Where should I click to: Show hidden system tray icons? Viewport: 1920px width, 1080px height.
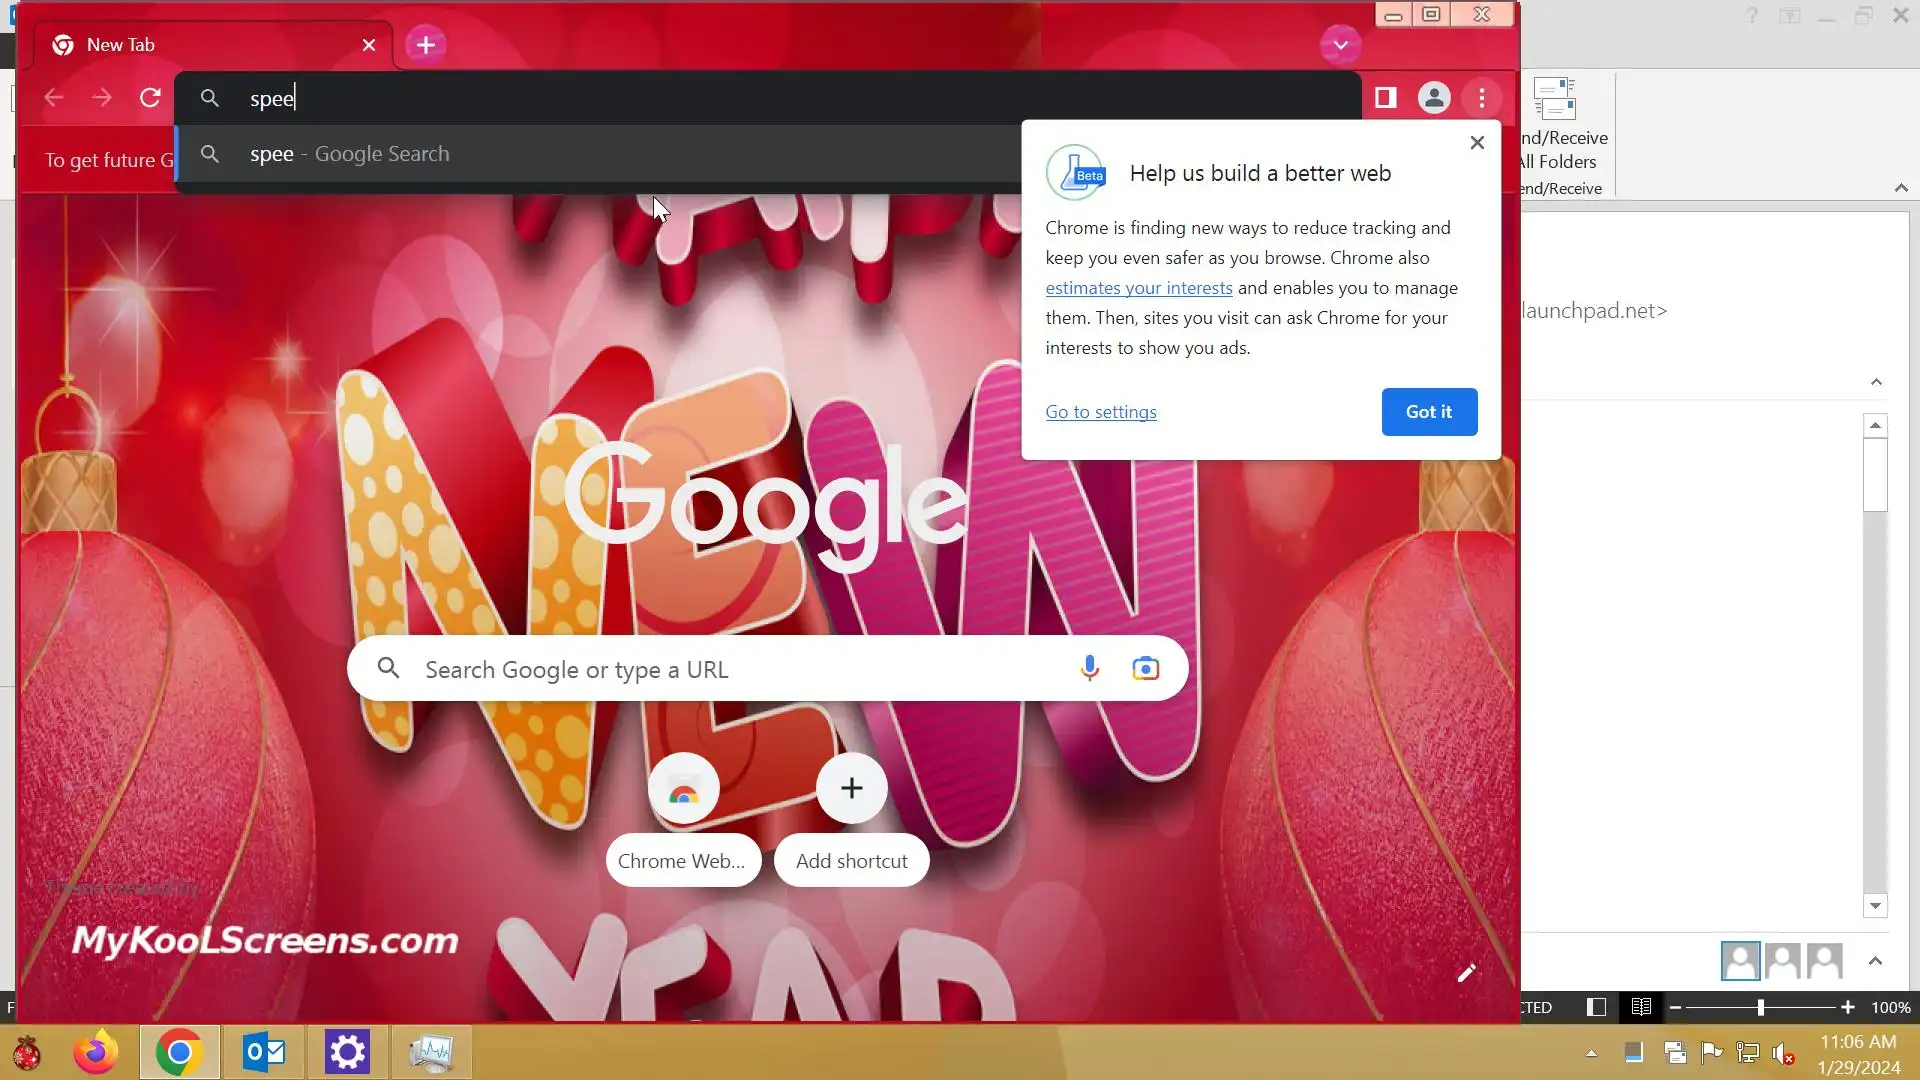(x=1591, y=1053)
